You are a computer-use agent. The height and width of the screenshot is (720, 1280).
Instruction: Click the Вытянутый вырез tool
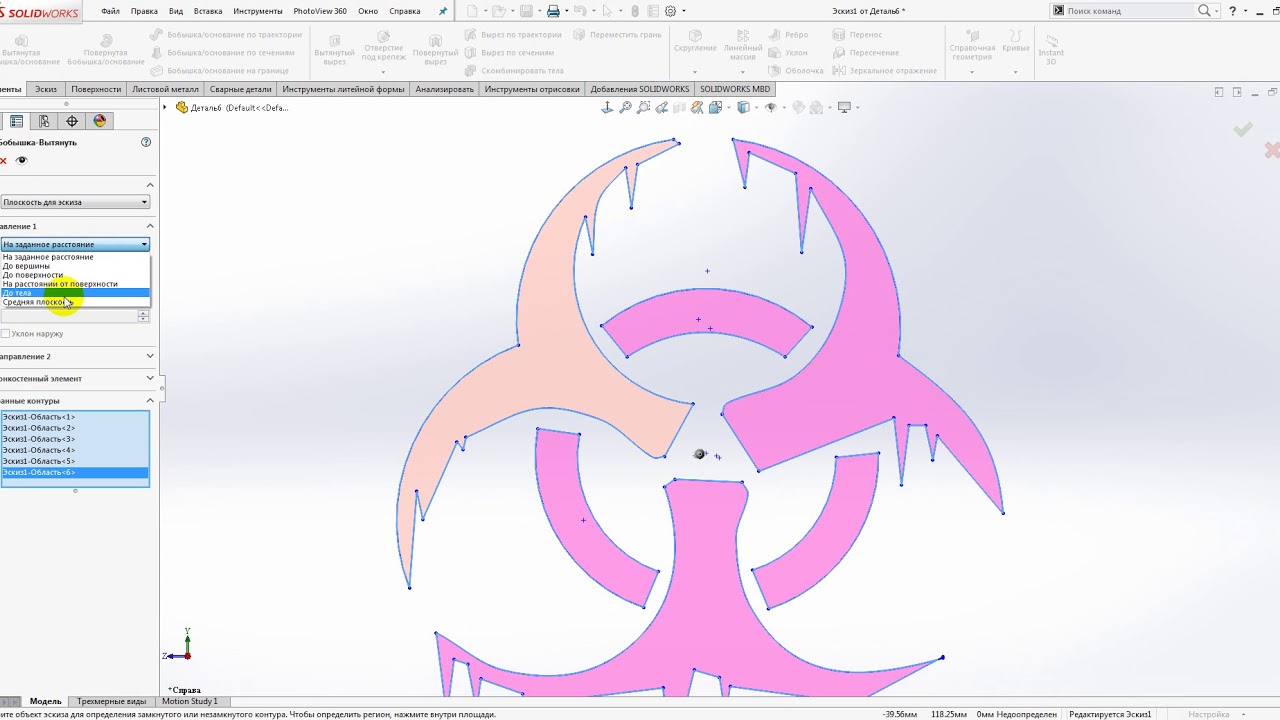[334, 50]
